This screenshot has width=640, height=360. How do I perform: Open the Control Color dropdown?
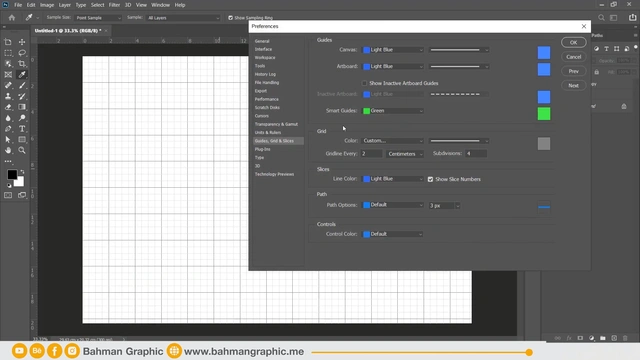point(393,234)
